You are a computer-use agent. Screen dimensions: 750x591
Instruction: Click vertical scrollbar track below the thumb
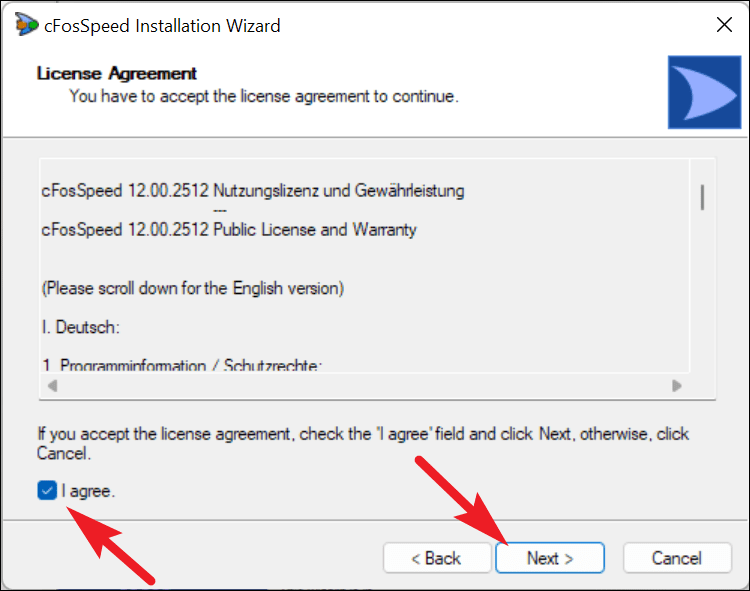(702, 292)
